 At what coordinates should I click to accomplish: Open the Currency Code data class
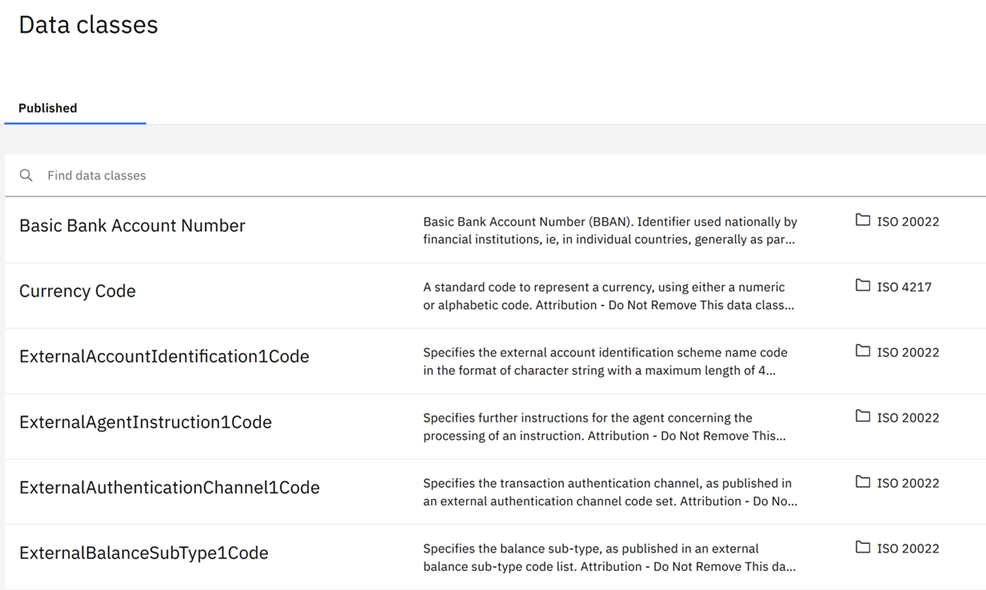pos(77,291)
